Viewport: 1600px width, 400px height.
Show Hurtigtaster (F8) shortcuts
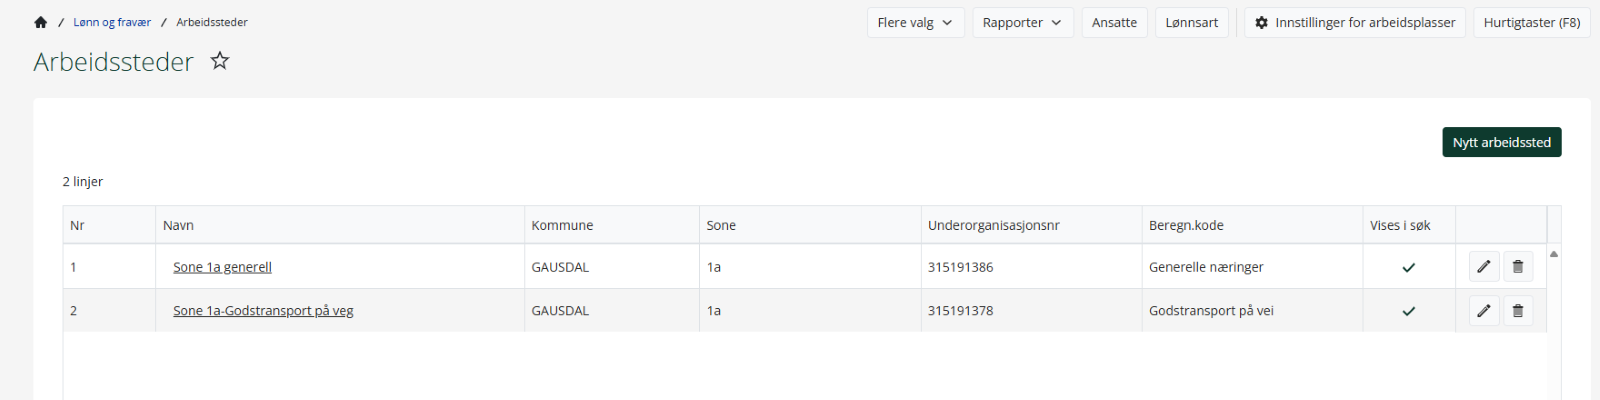tap(1531, 22)
